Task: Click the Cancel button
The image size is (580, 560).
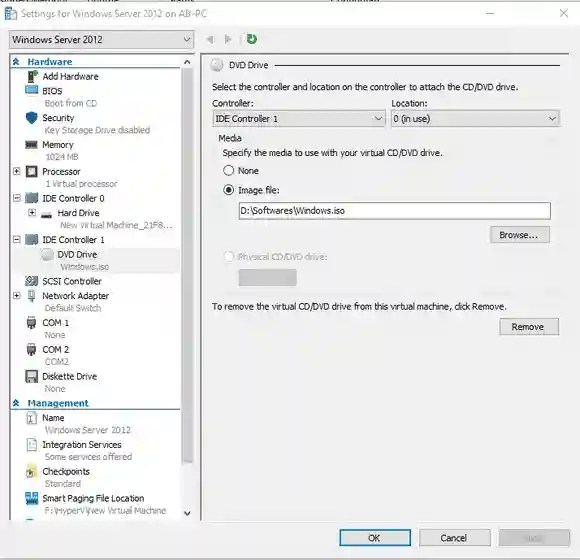Action: (x=455, y=538)
